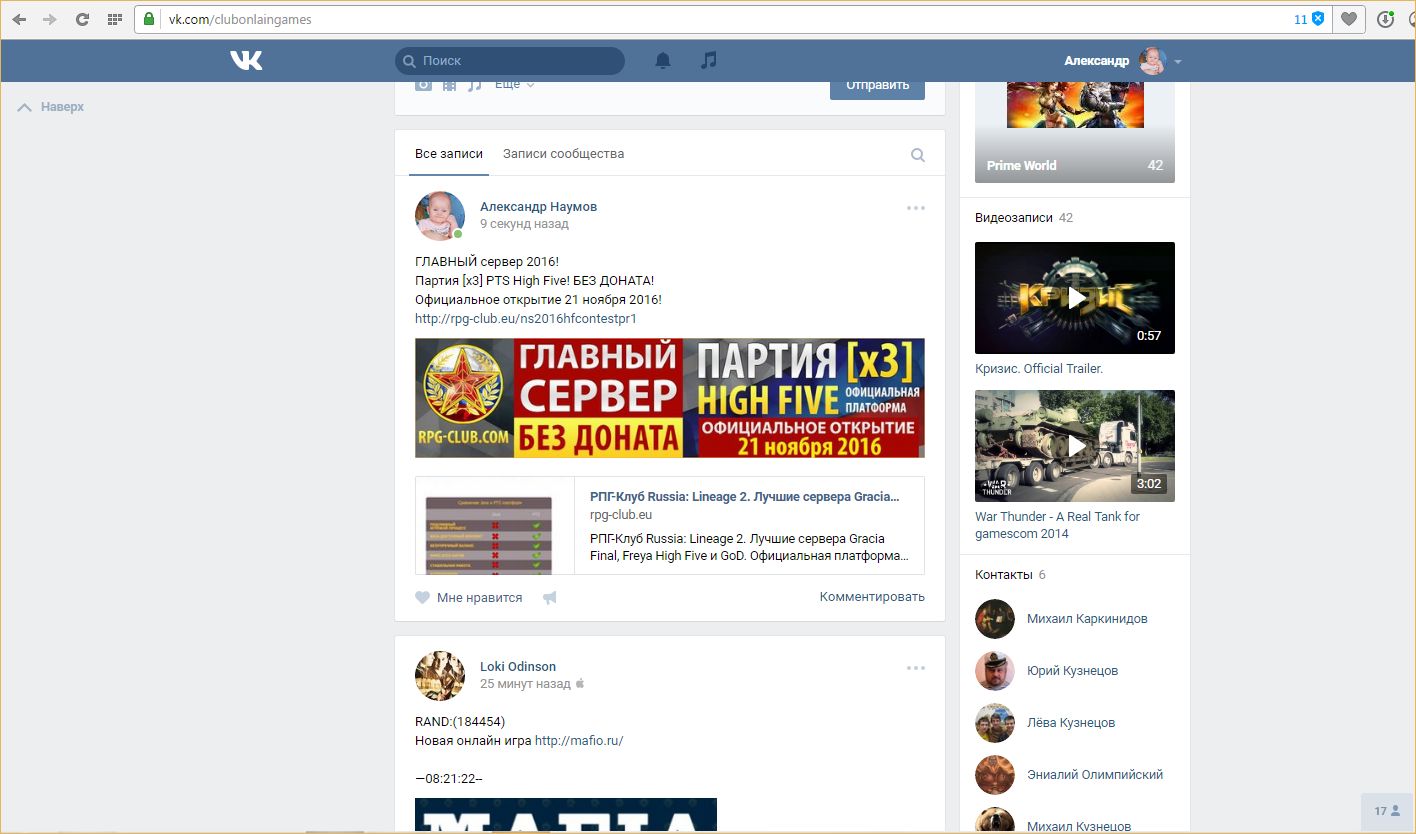The width and height of the screenshot is (1416, 834).
Task: Open the Контакты section header
Action: coord(1003,575)
